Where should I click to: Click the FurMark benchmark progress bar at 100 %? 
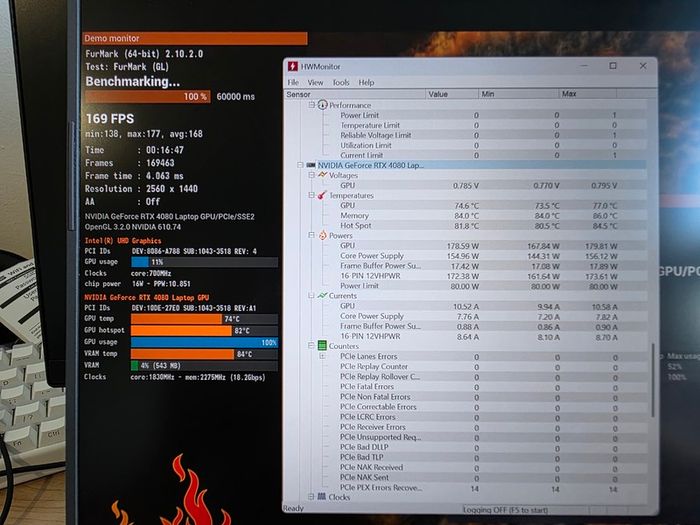pyautogui.click(x=148, y=96)
